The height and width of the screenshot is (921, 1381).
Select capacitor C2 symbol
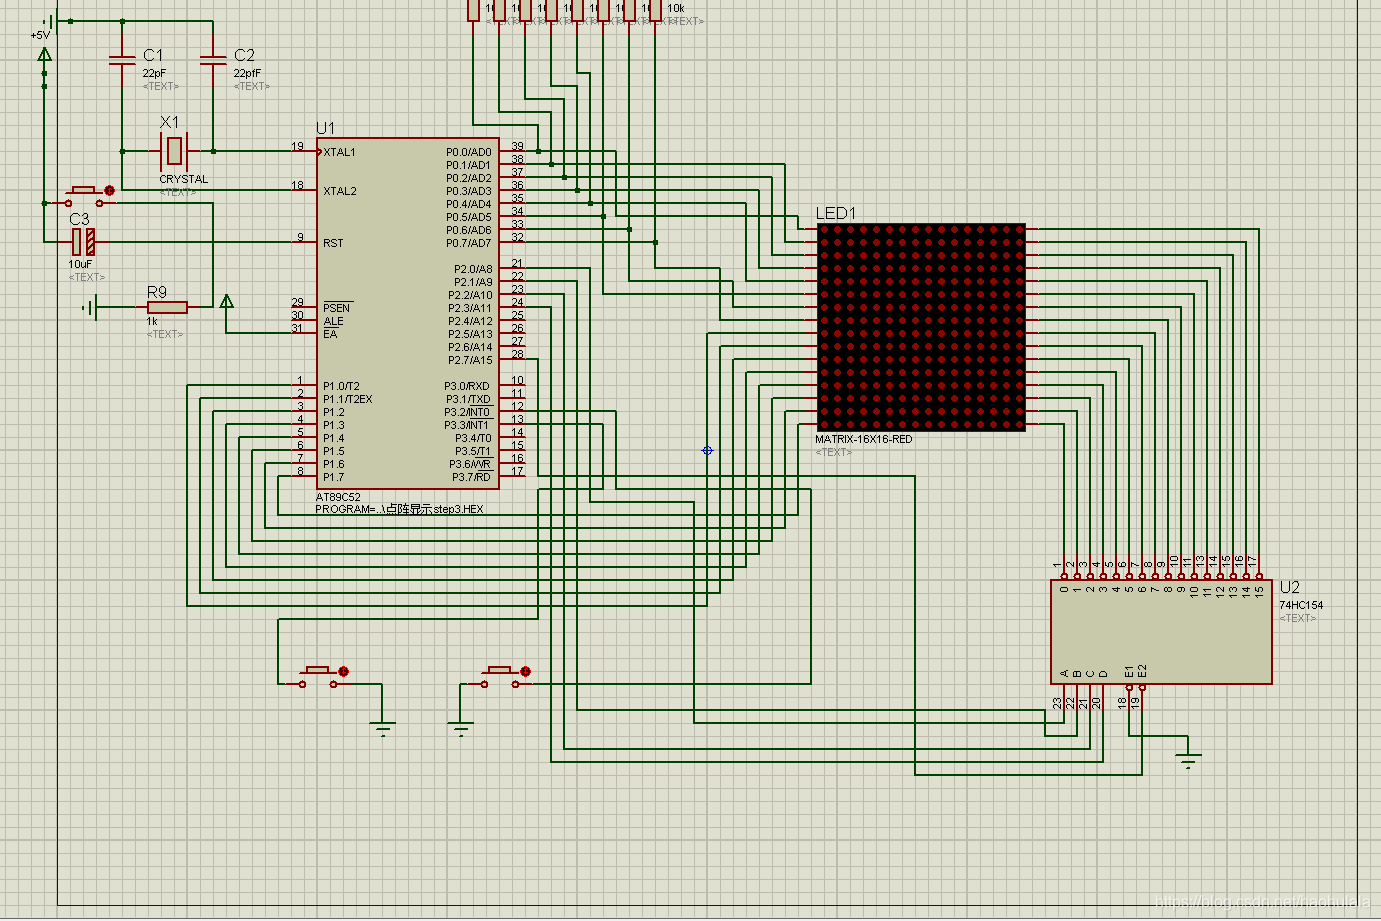coord(213,62)
